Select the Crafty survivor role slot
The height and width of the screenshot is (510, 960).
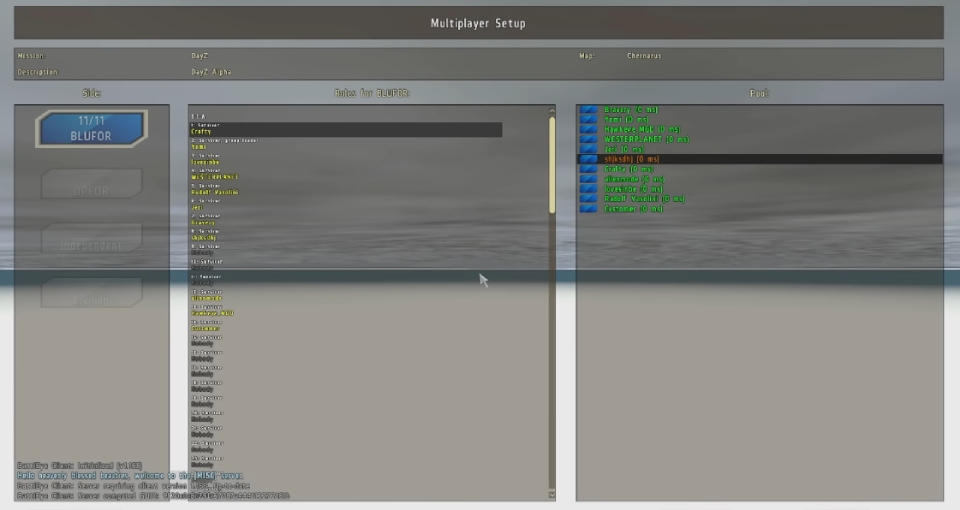[x=346, y=129]
